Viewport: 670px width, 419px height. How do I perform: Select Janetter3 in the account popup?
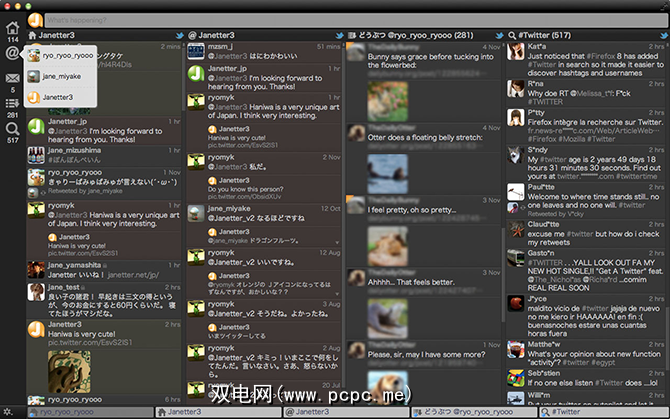click(60, 97)
